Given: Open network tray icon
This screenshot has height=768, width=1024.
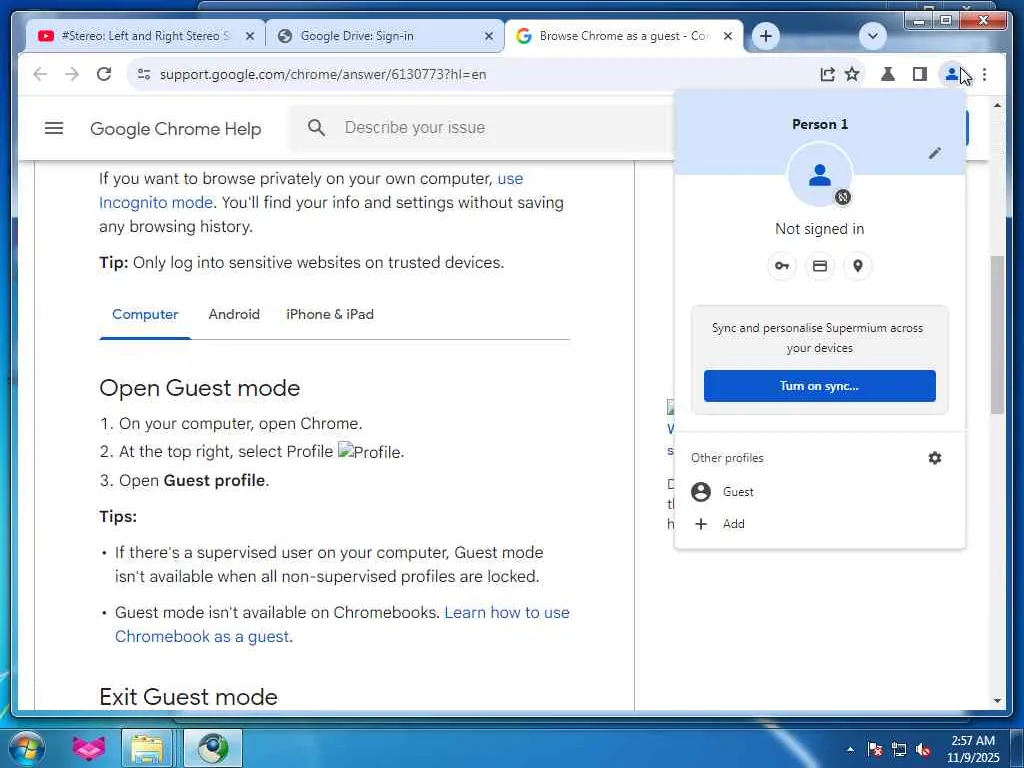Looking at the screenshot, I should point(899,749).
